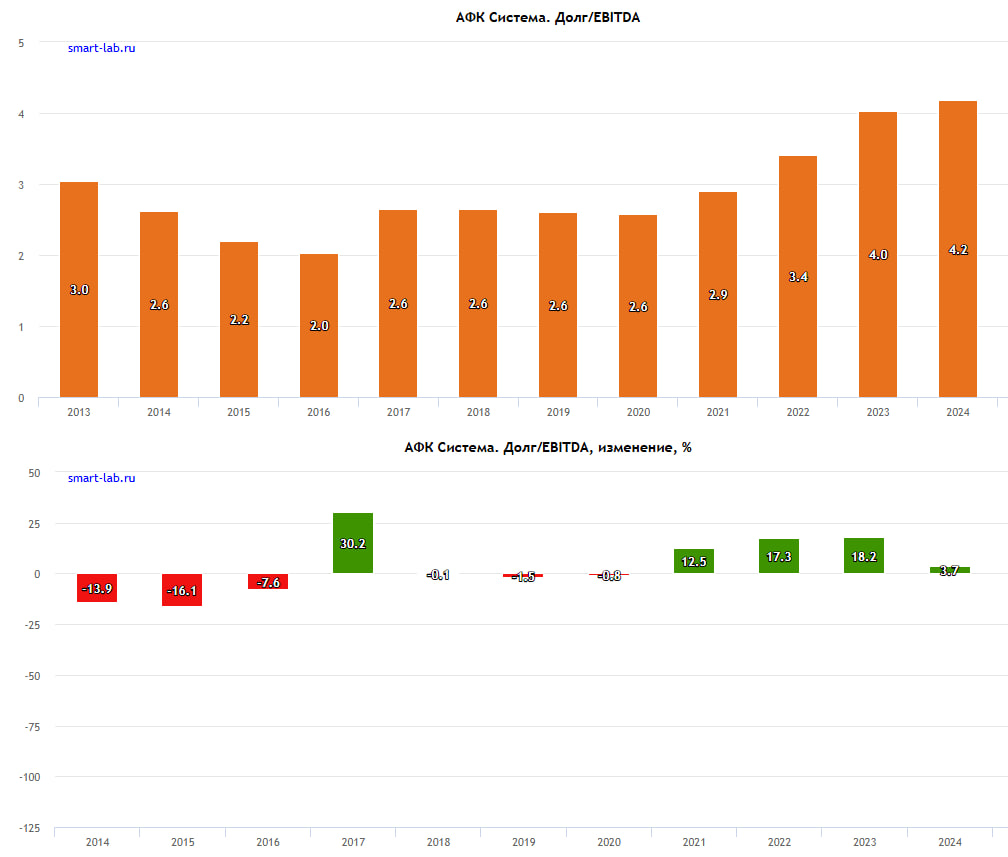Click the 2017 x-axis label in bottom chart

pyautogui.click(x=353, y=842)
